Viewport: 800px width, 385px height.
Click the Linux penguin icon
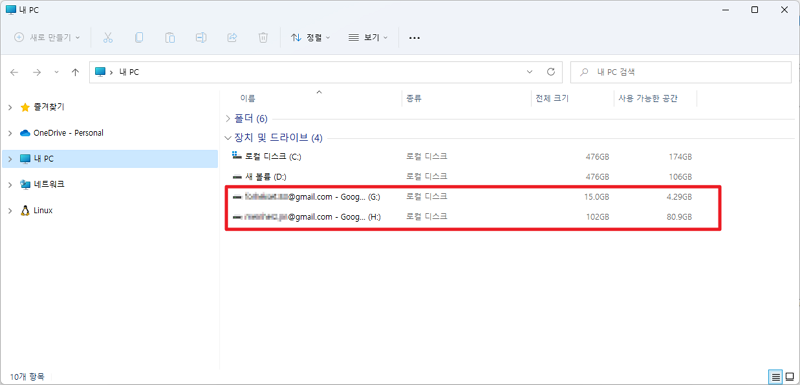25,211
